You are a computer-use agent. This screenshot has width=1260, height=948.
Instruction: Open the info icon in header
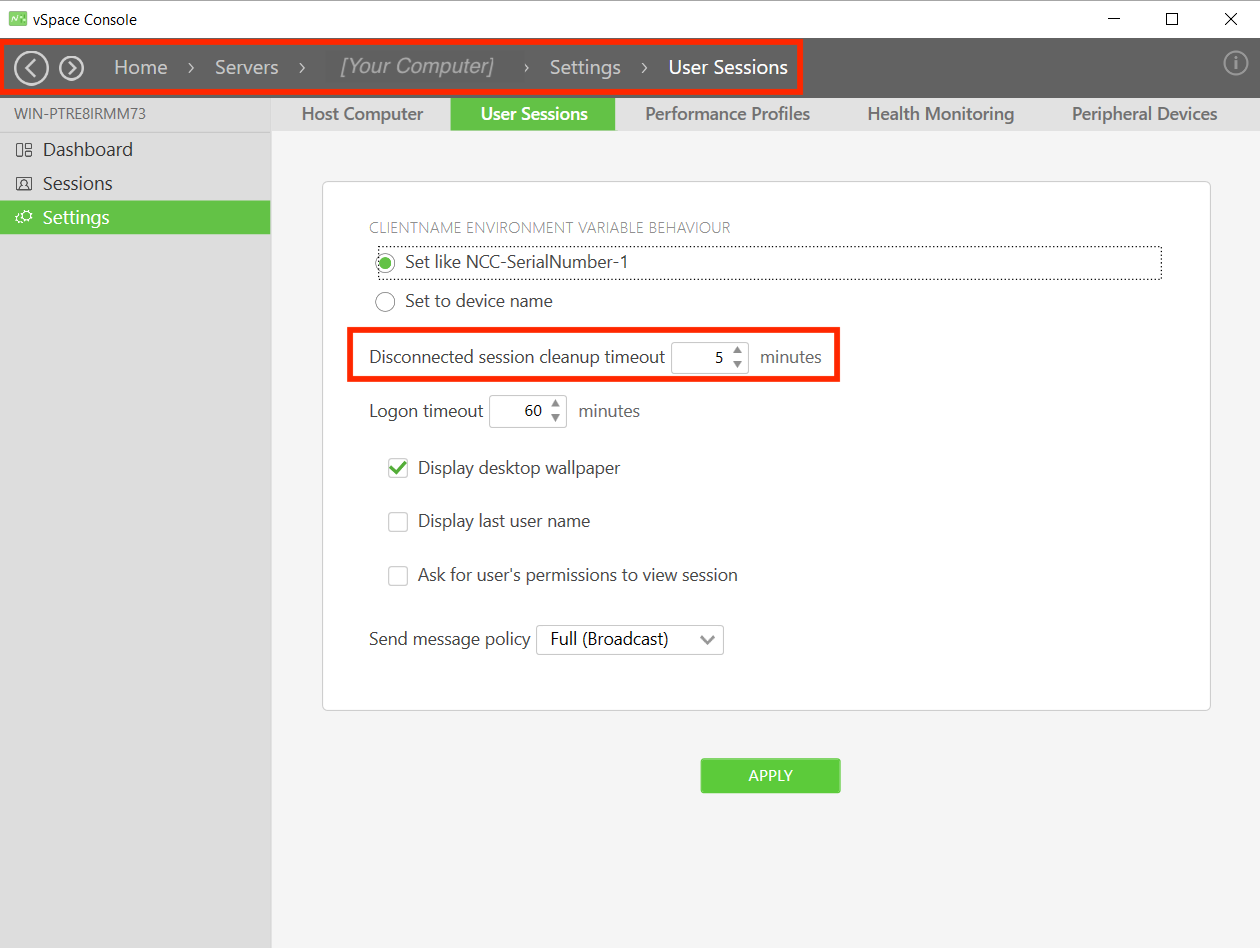tap(1236, 63)
